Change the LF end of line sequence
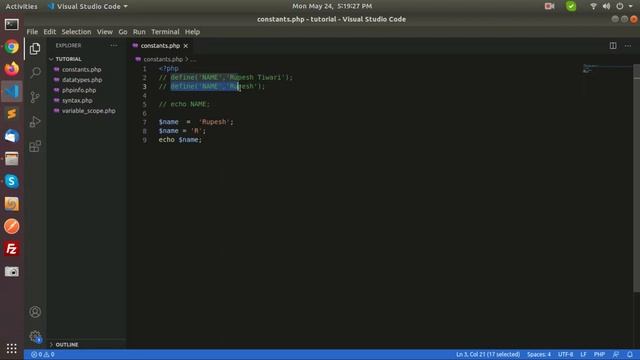The image size is (640, 360). coord(583,355)
